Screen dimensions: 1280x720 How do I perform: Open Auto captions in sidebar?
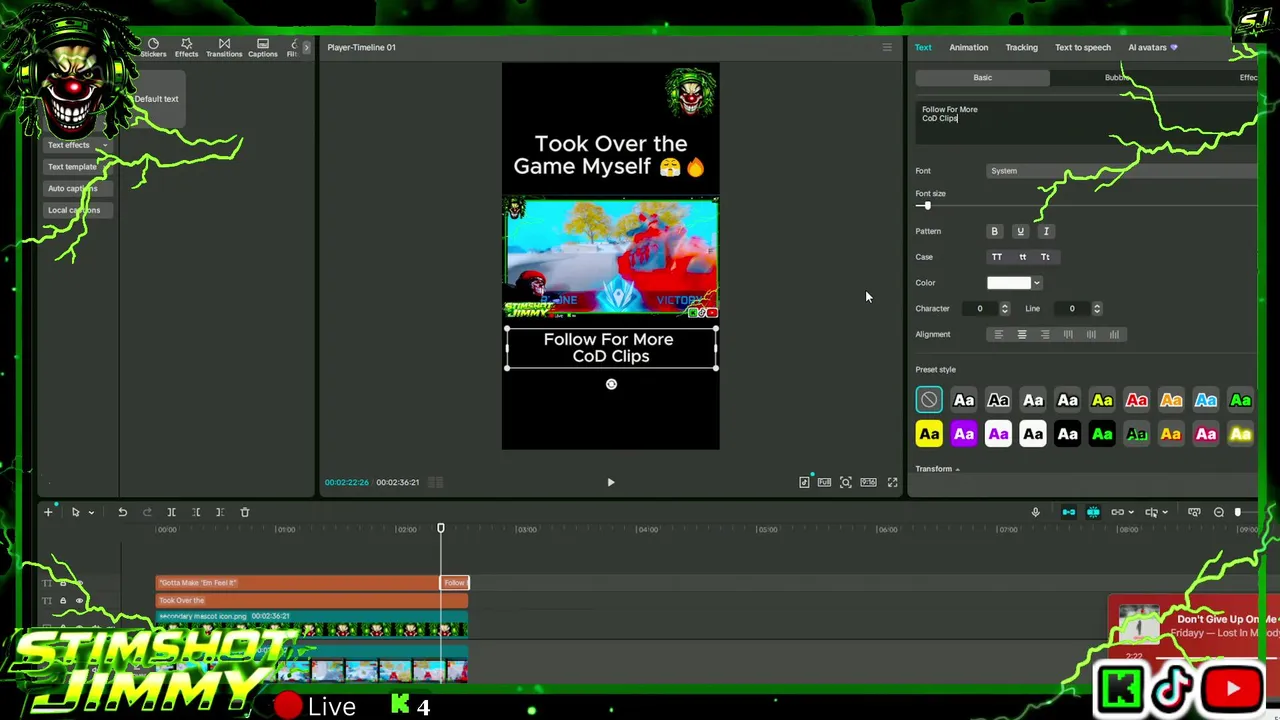click(76, 188)
